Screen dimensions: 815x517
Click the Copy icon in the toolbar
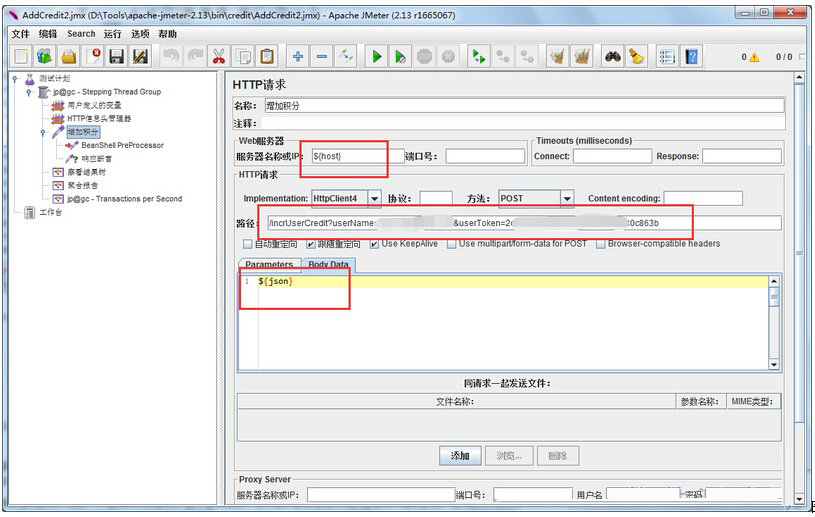[x=243, y=56]
